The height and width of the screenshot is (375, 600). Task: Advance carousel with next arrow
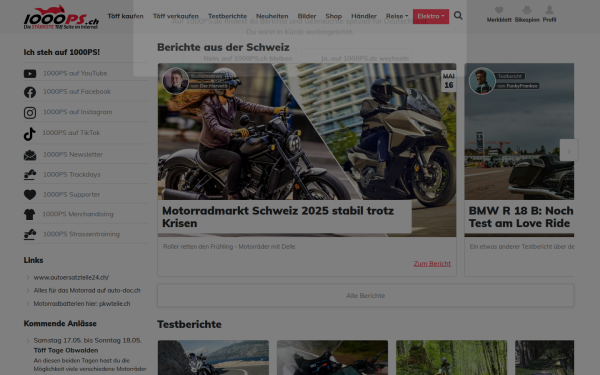pos(569,150)
